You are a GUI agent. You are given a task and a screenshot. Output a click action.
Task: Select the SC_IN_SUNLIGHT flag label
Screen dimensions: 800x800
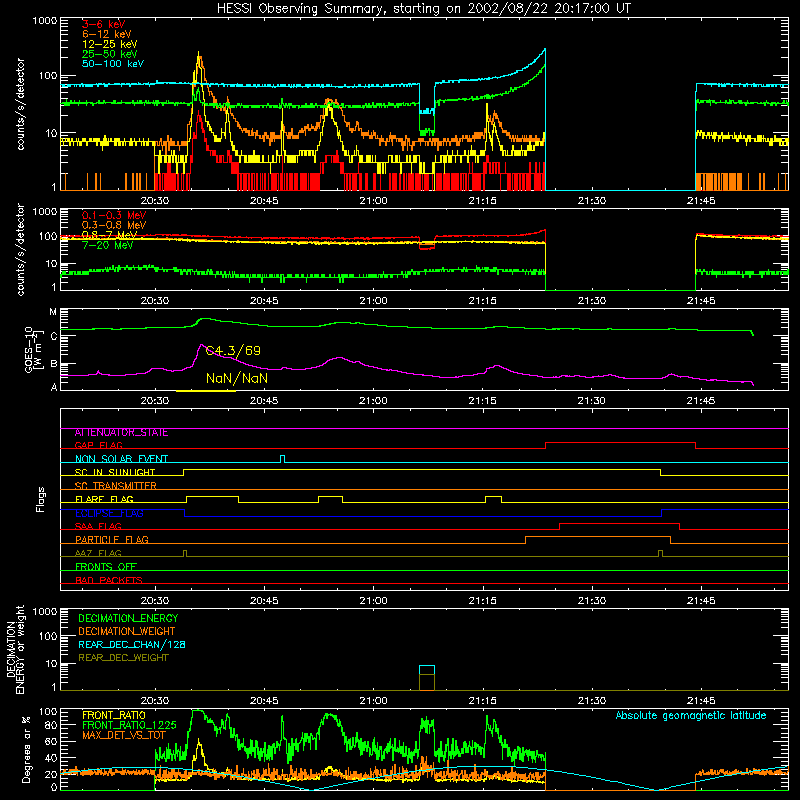click(x=115, y=472)
